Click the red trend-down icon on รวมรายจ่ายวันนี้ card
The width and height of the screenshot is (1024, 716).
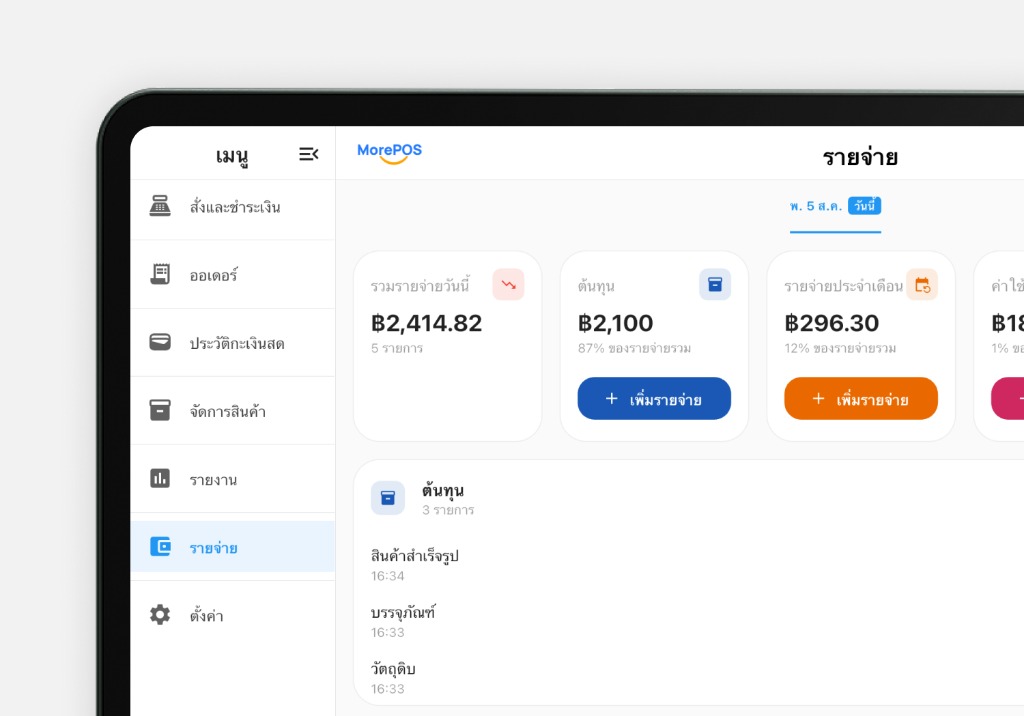508,285
